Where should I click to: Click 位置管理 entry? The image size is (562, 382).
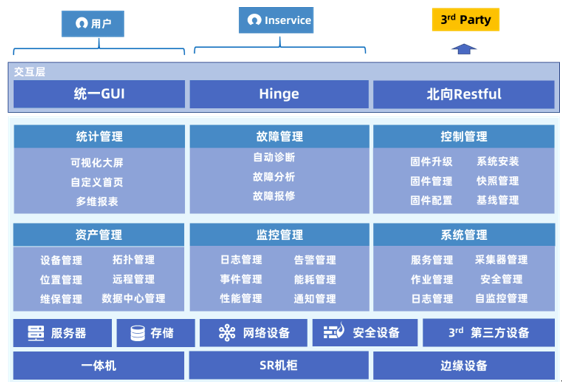coord(61,280)
